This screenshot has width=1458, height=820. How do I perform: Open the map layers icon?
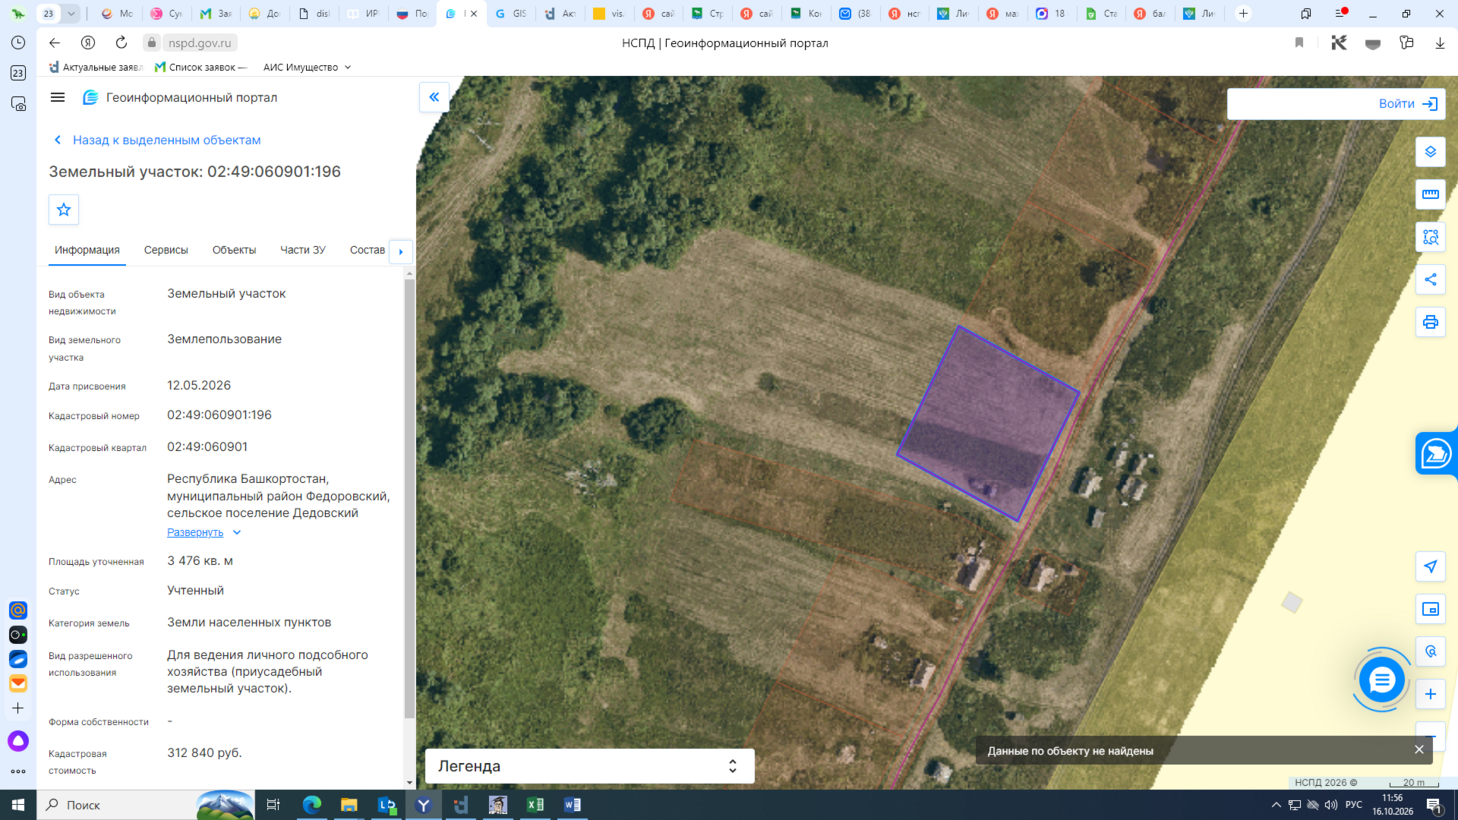click(1430, 152)
